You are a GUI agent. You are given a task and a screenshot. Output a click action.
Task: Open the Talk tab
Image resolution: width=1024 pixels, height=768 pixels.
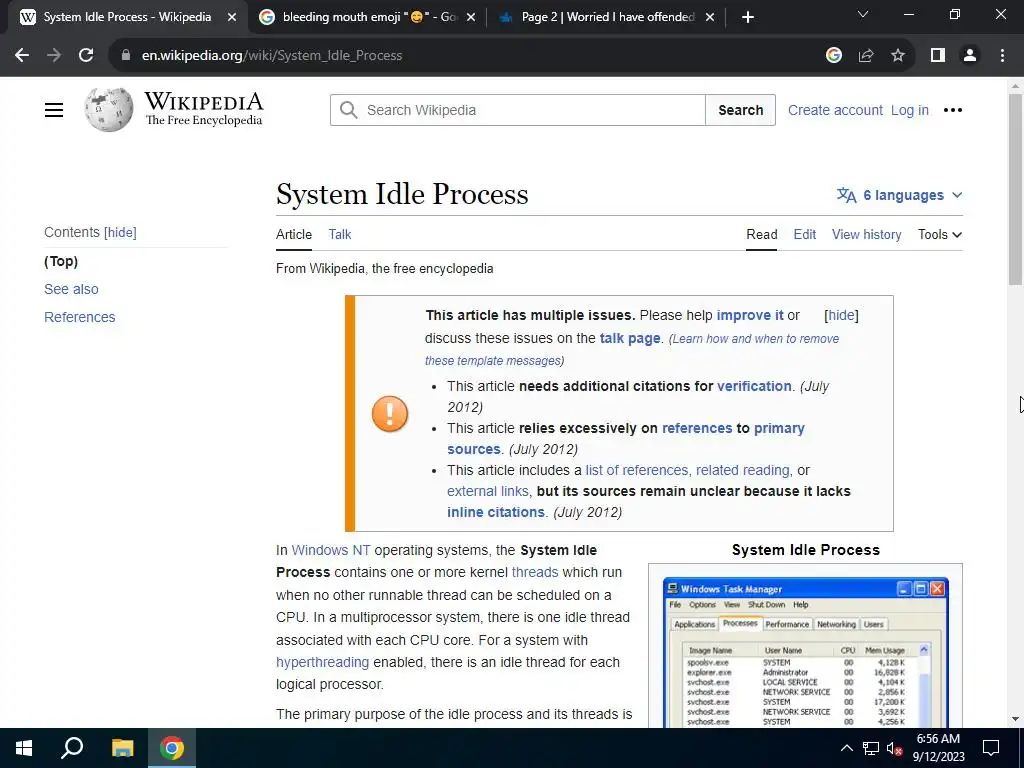340,234
